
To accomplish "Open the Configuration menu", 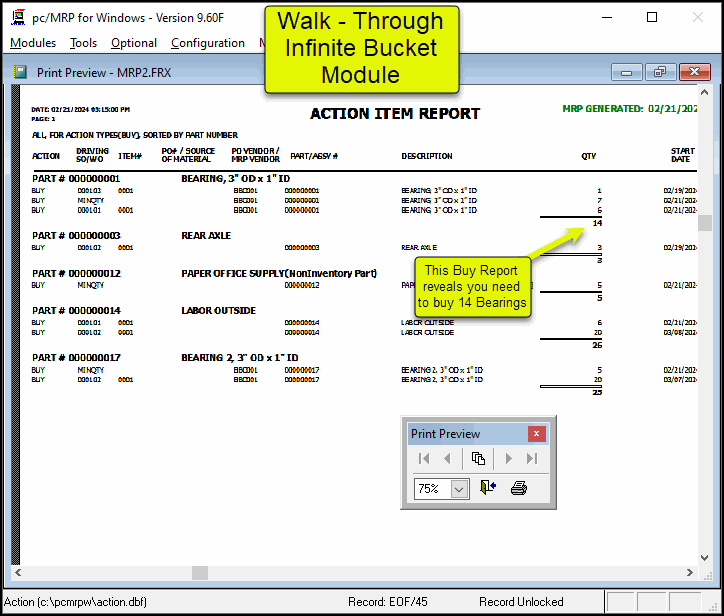I will point(208,43).
